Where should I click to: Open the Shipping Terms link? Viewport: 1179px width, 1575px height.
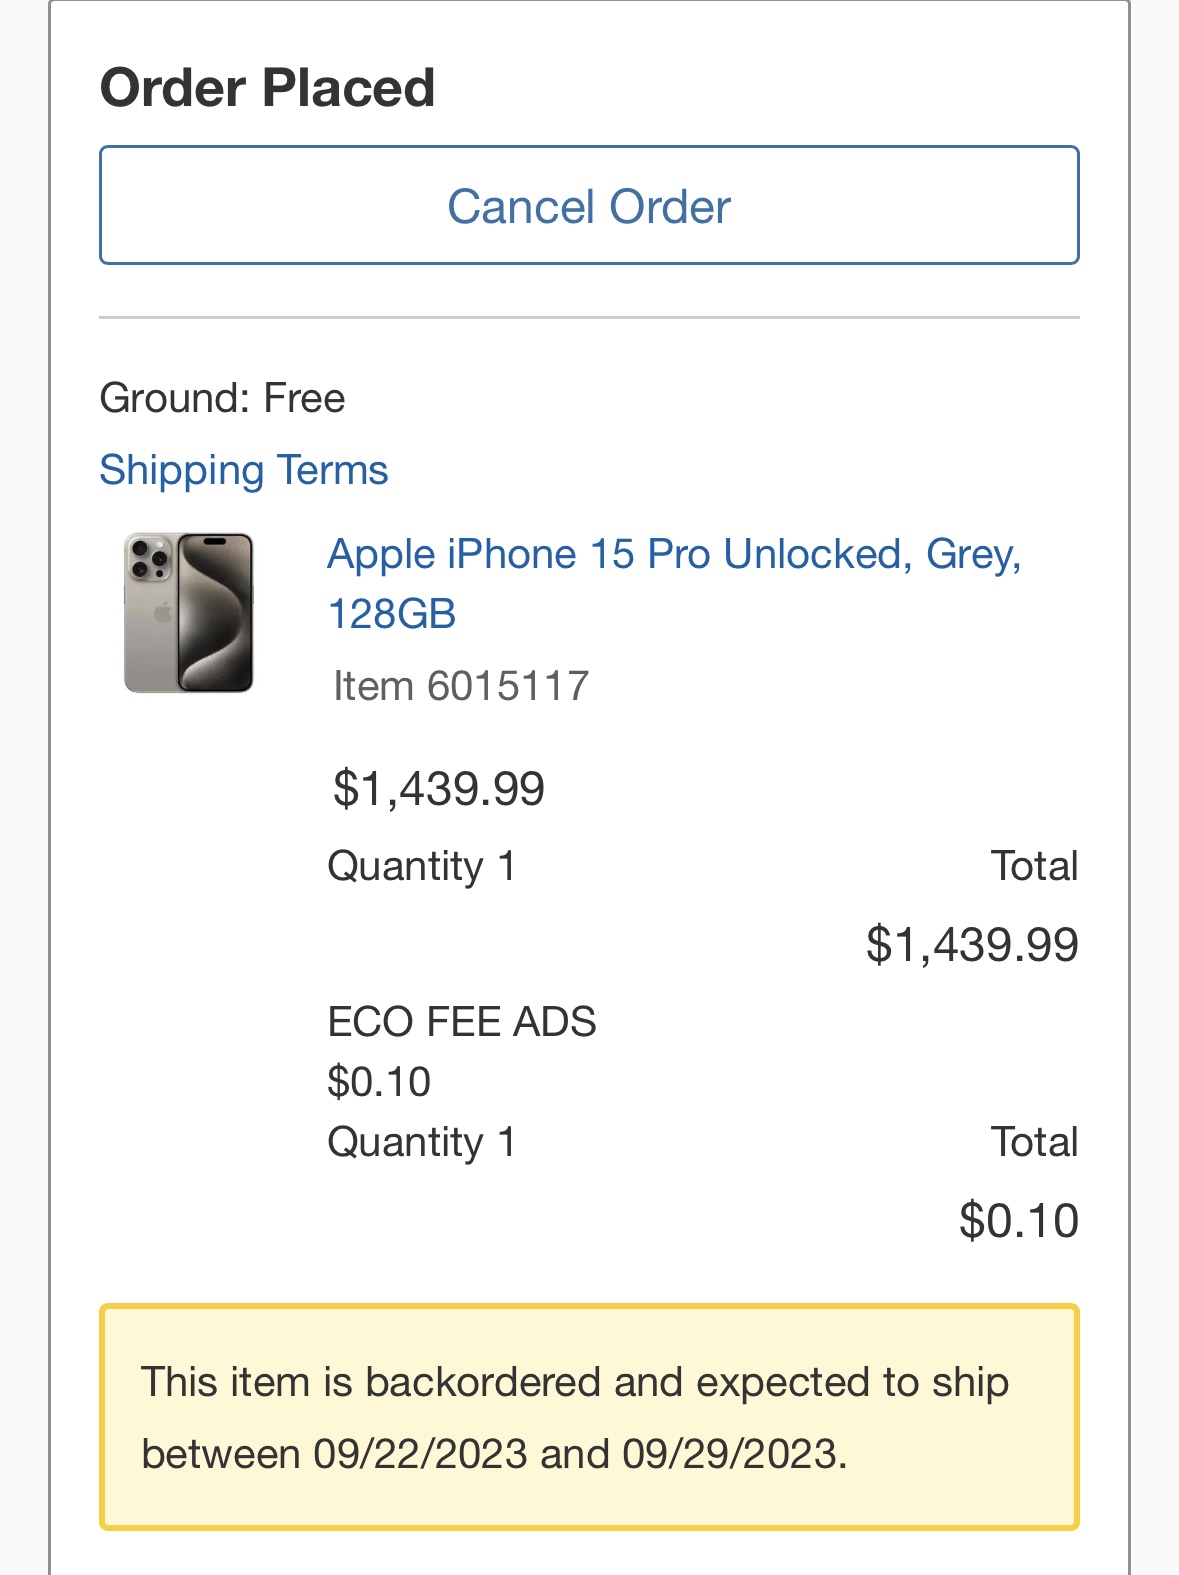click(243, 470)
